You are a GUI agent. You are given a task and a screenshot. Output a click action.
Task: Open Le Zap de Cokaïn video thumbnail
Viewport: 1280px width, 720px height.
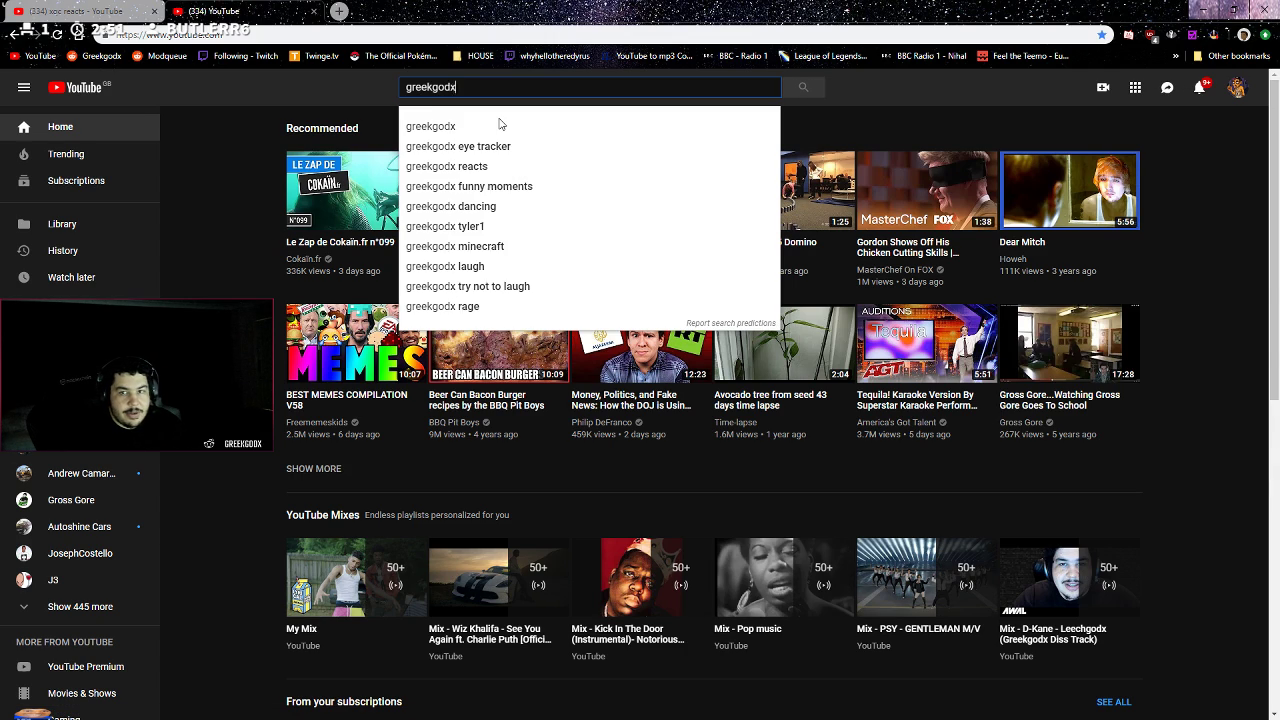tap(342, 190)
